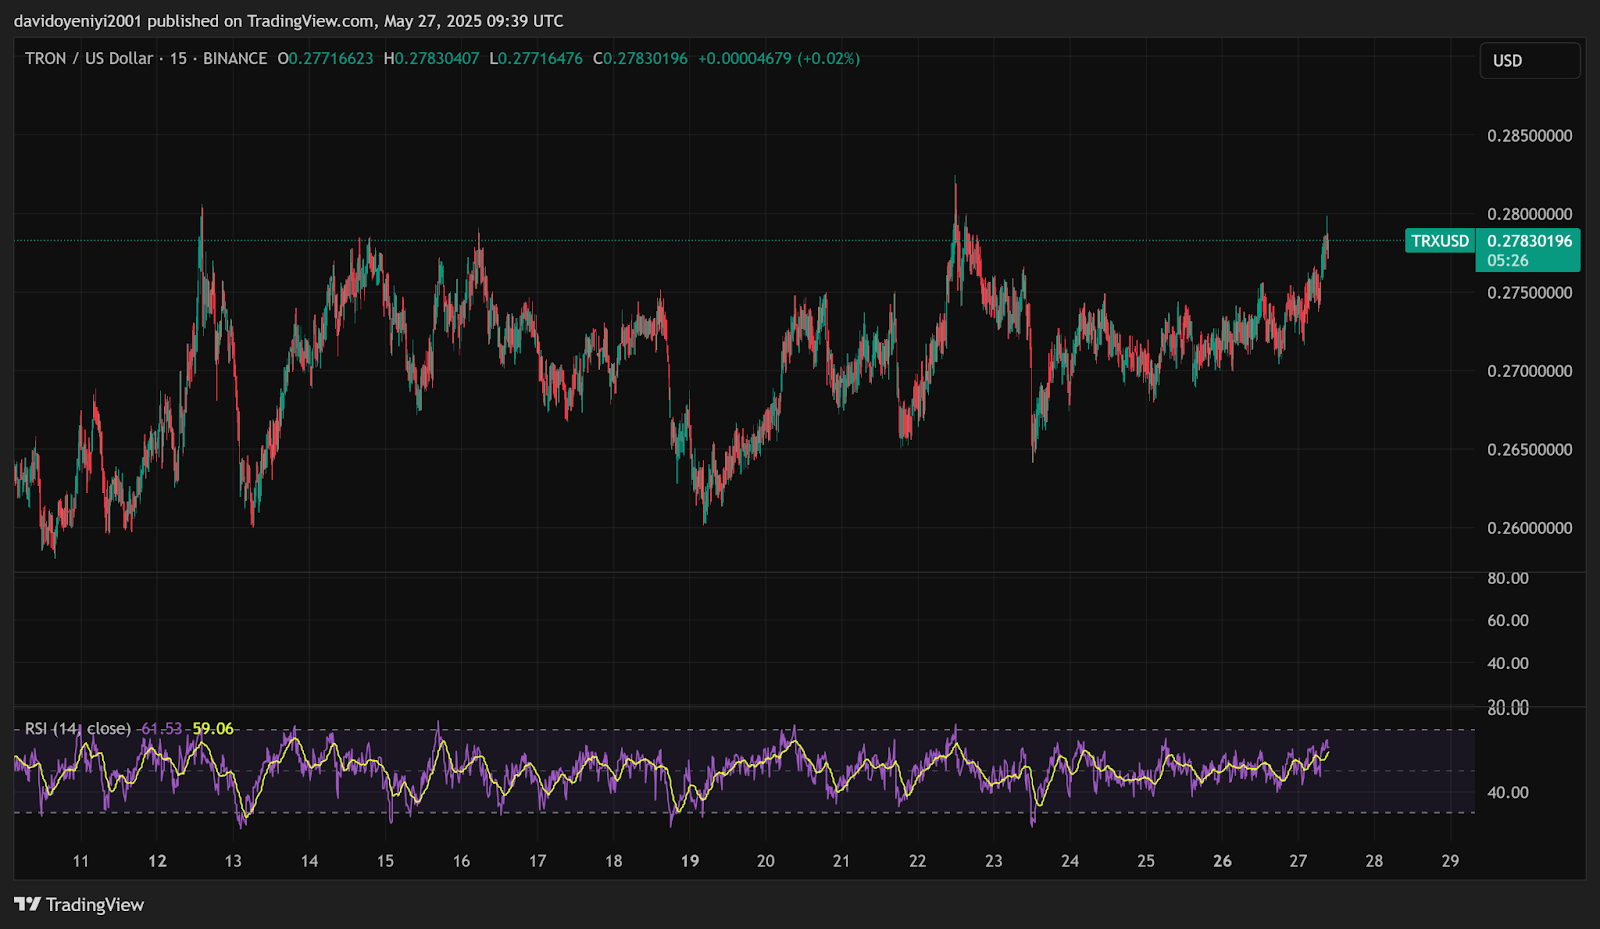Image resolution: width=1600 pixels, height=929 pixels.
Task: Open the USD currency selector
Action: click(x=1529, y=61)
